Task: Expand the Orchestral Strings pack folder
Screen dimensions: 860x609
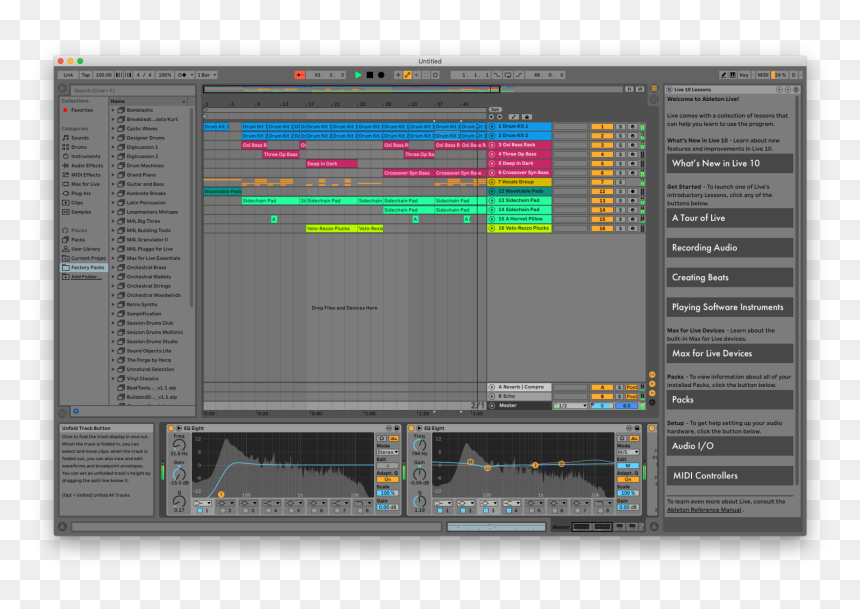Action: (114, 286)
